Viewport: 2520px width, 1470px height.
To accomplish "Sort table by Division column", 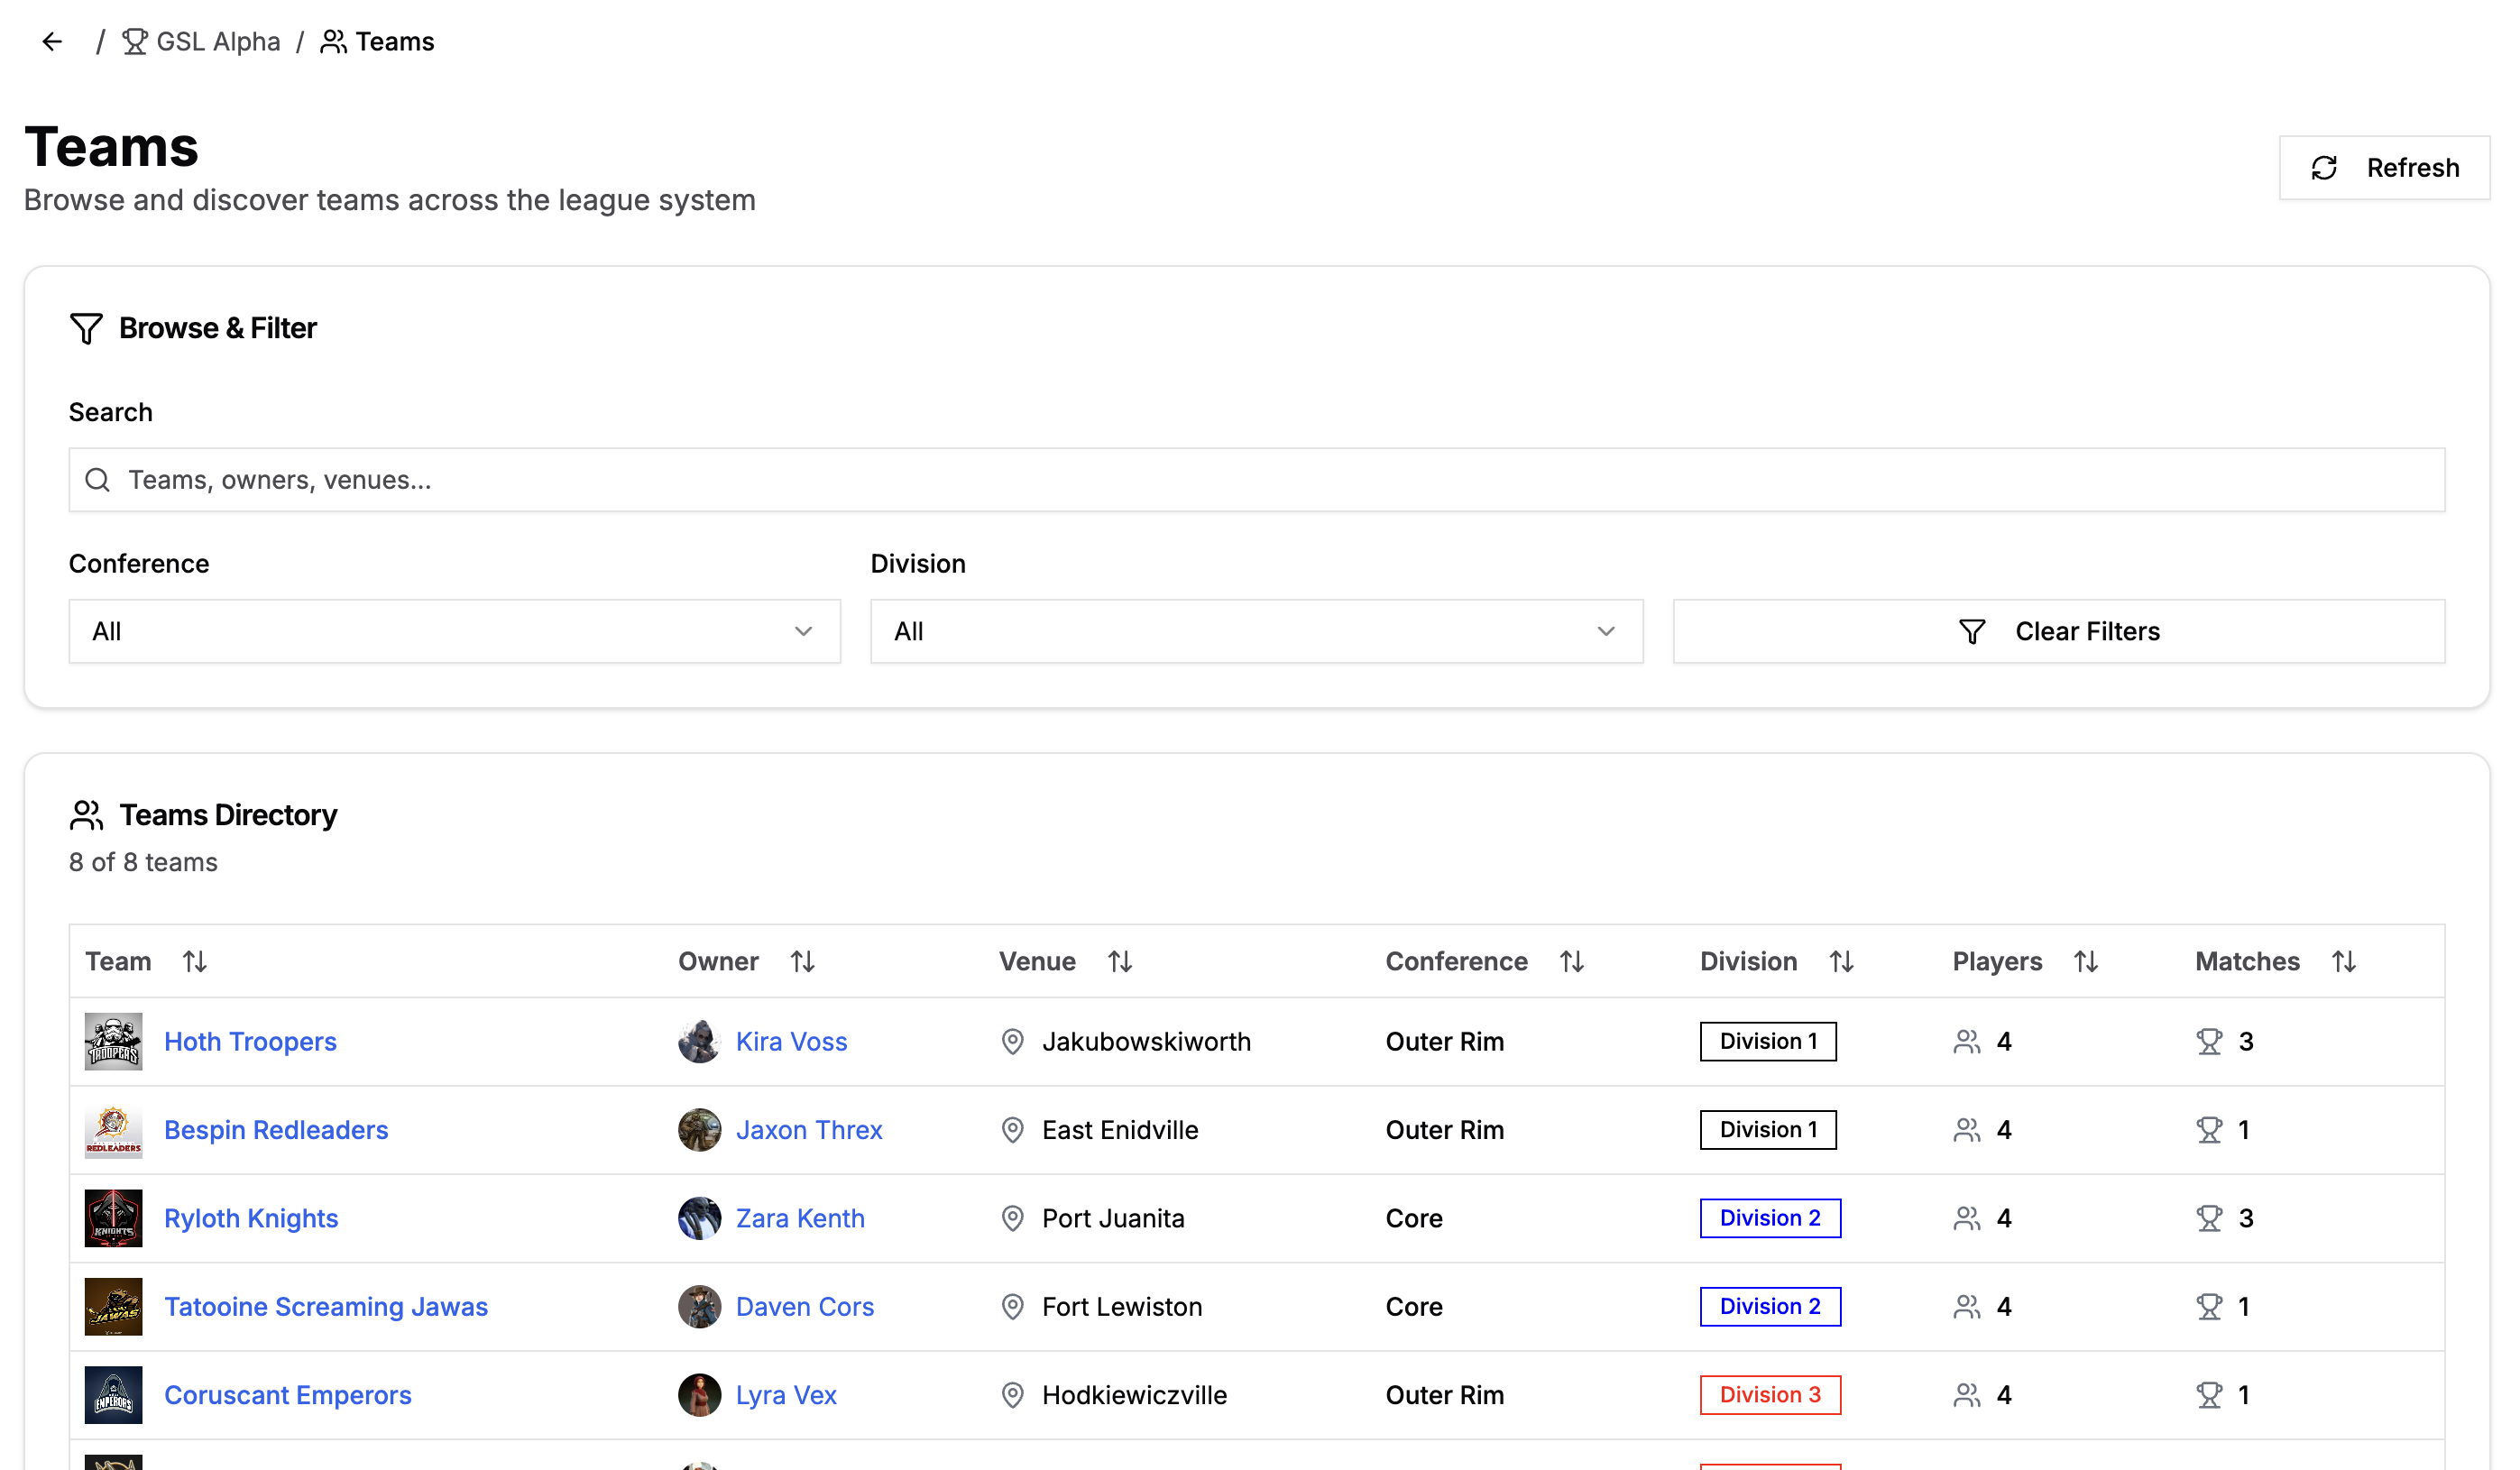I will (1841, 961).
